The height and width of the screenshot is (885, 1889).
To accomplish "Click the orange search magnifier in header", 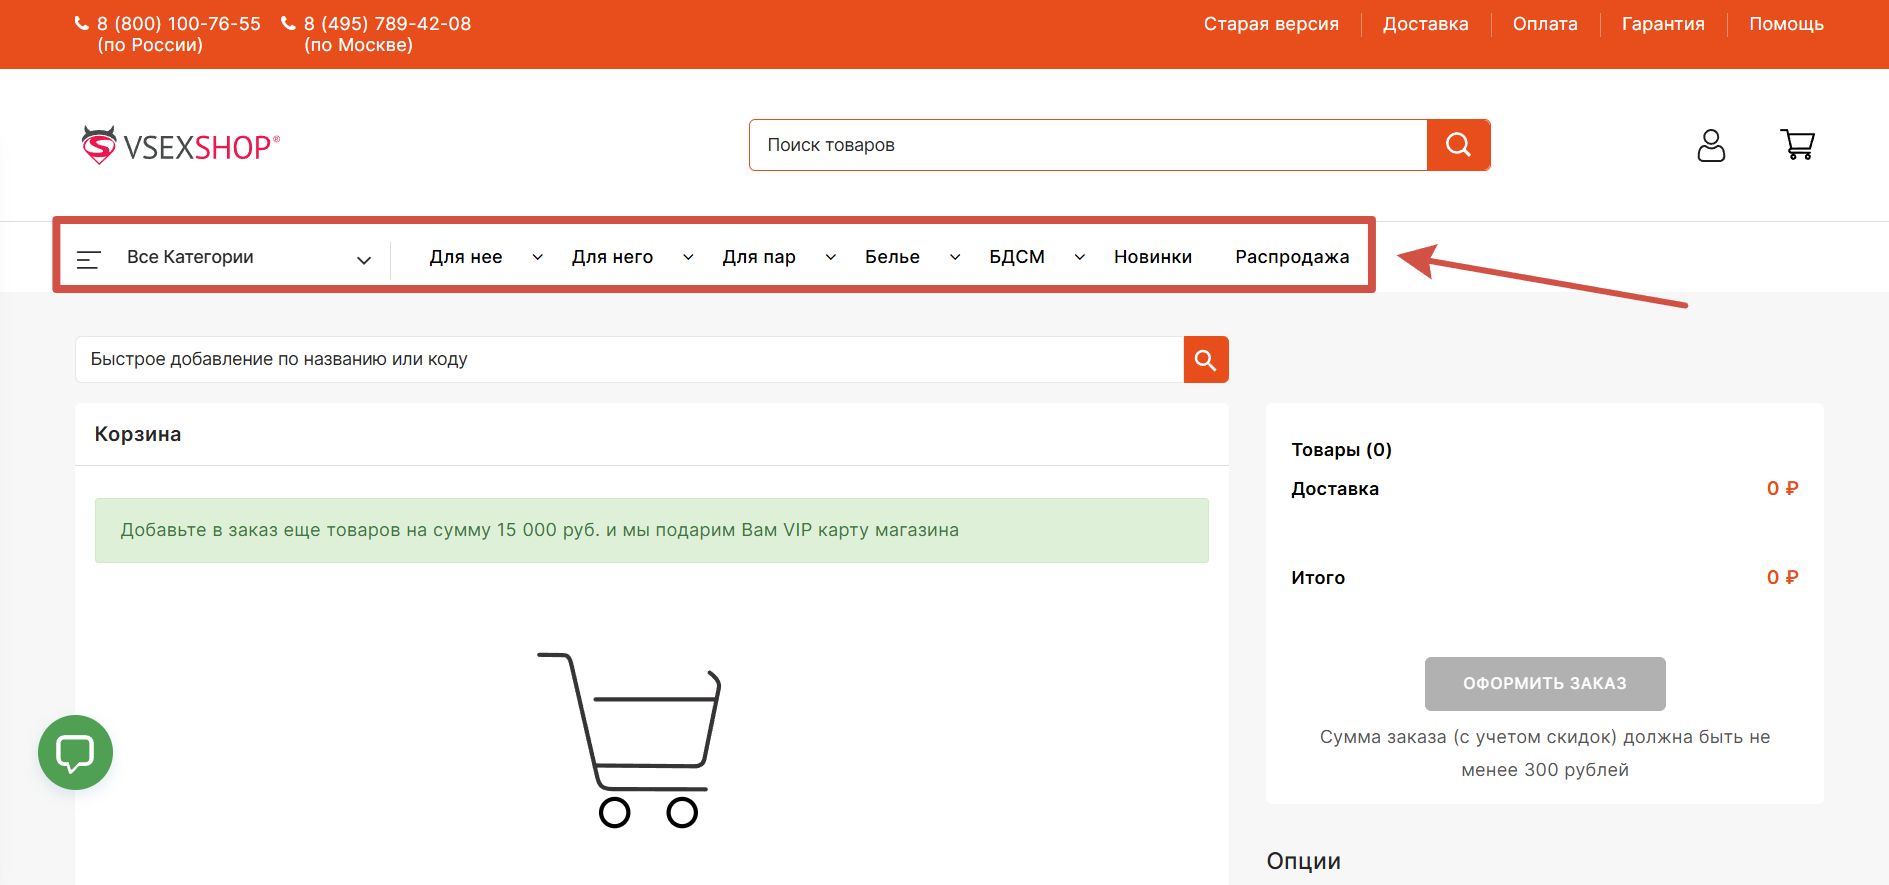I will coord(1458,145).
